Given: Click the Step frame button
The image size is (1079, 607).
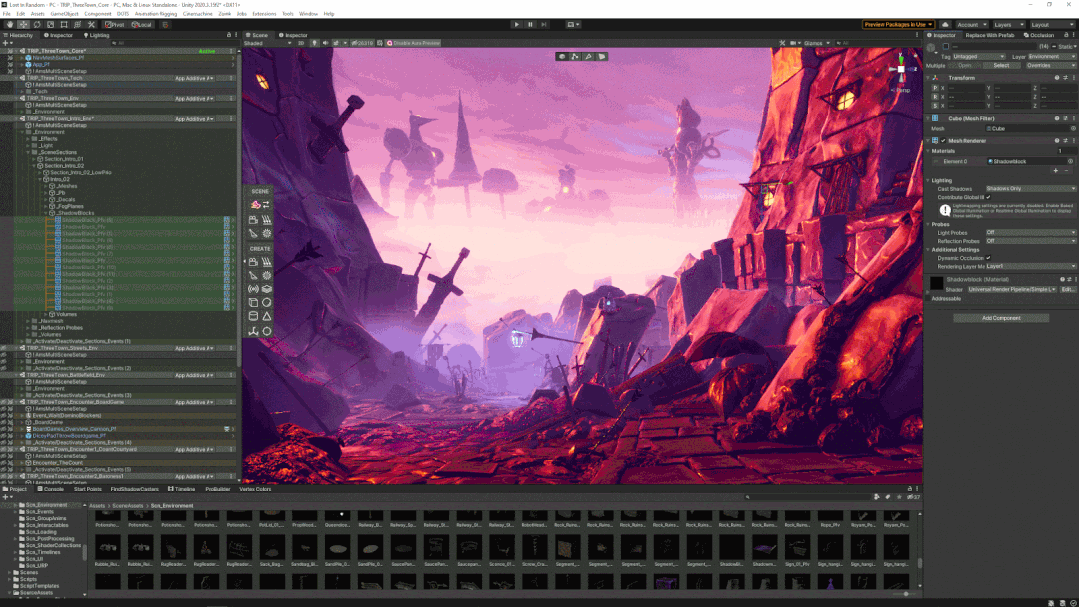Looking at the screenshot, I should tap(544, 25).
